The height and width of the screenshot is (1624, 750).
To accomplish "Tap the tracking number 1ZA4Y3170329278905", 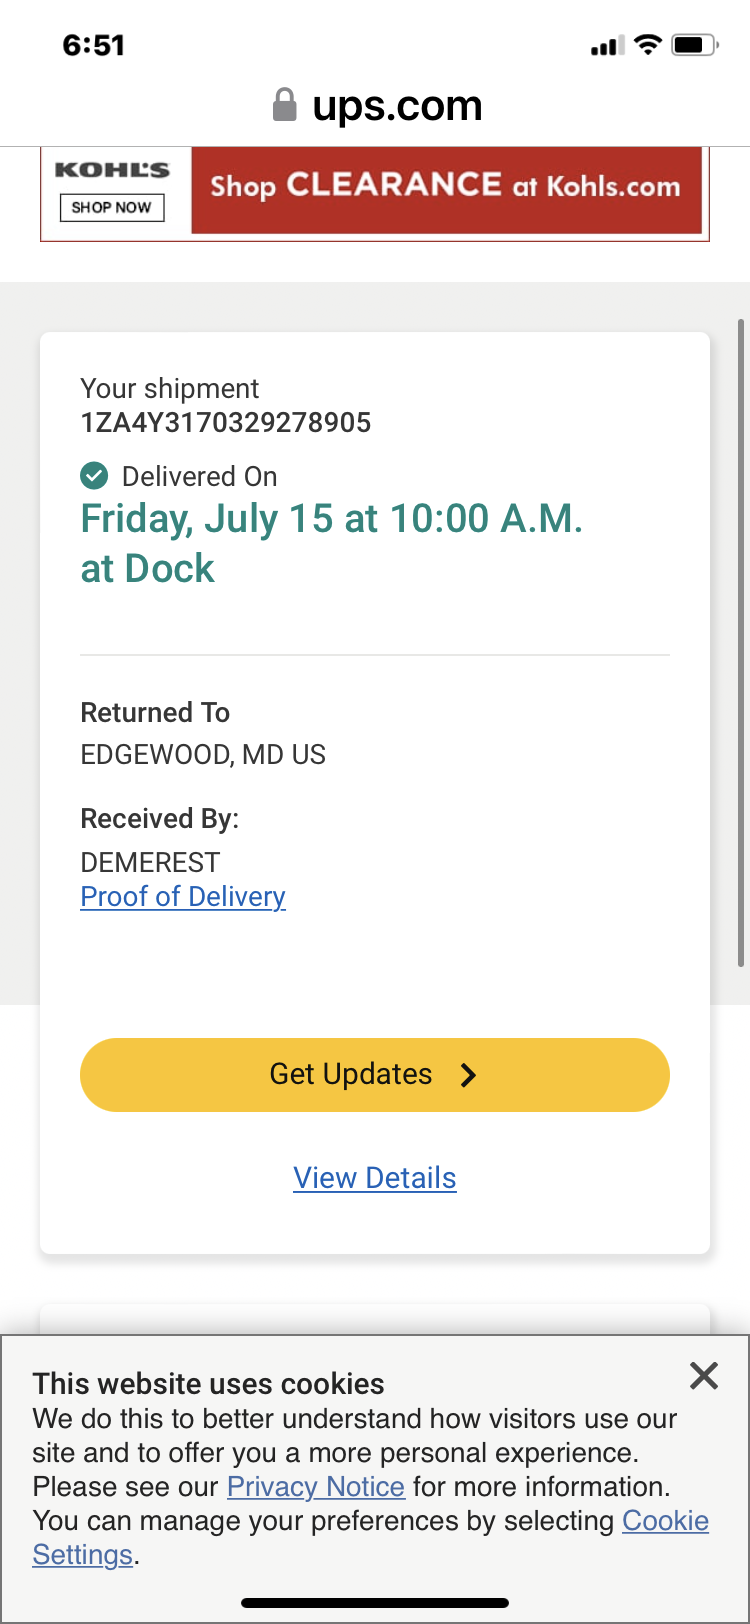I will tap(226, 423).
